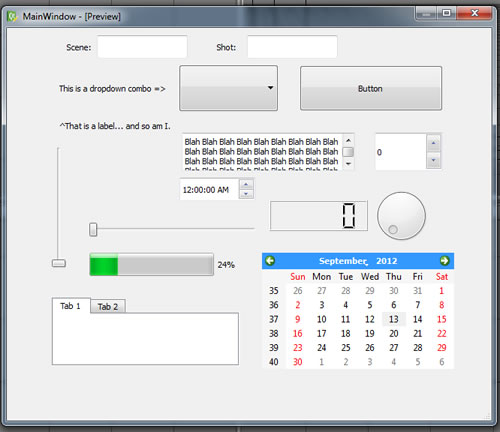Click the 2012 year label in calendar
The width and height of the screenshot is (500, 432).
(x=387, y=261)
